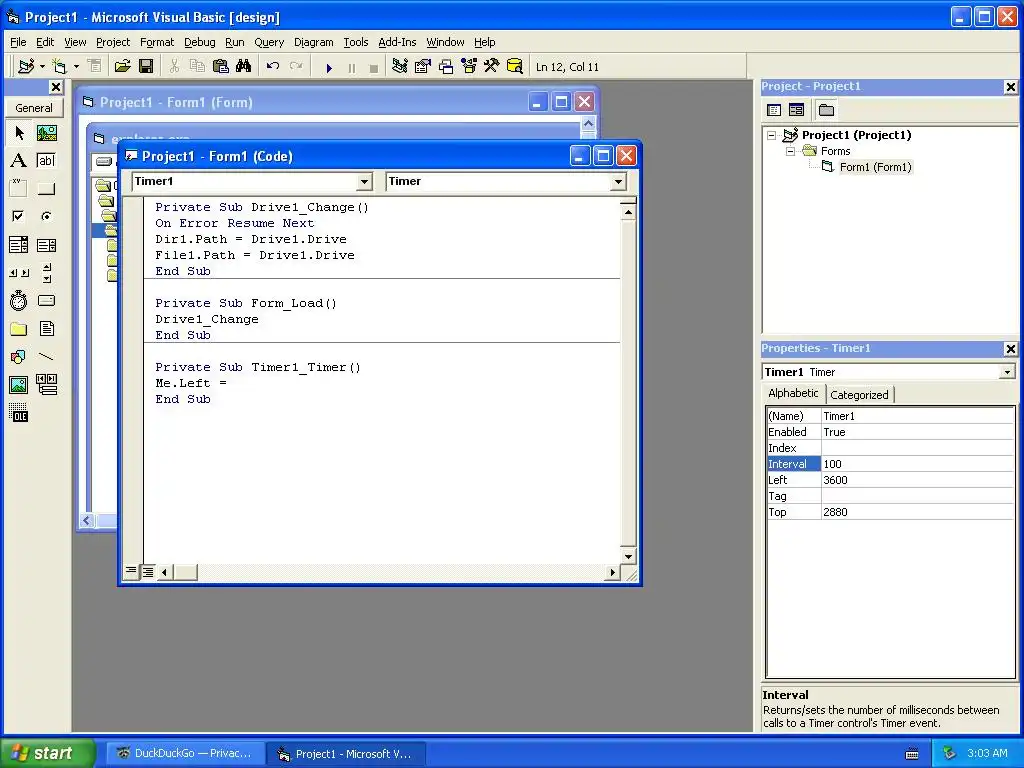Select the VScrollBar control in the toolbox

pyautogui.click(x=46, y=273)
